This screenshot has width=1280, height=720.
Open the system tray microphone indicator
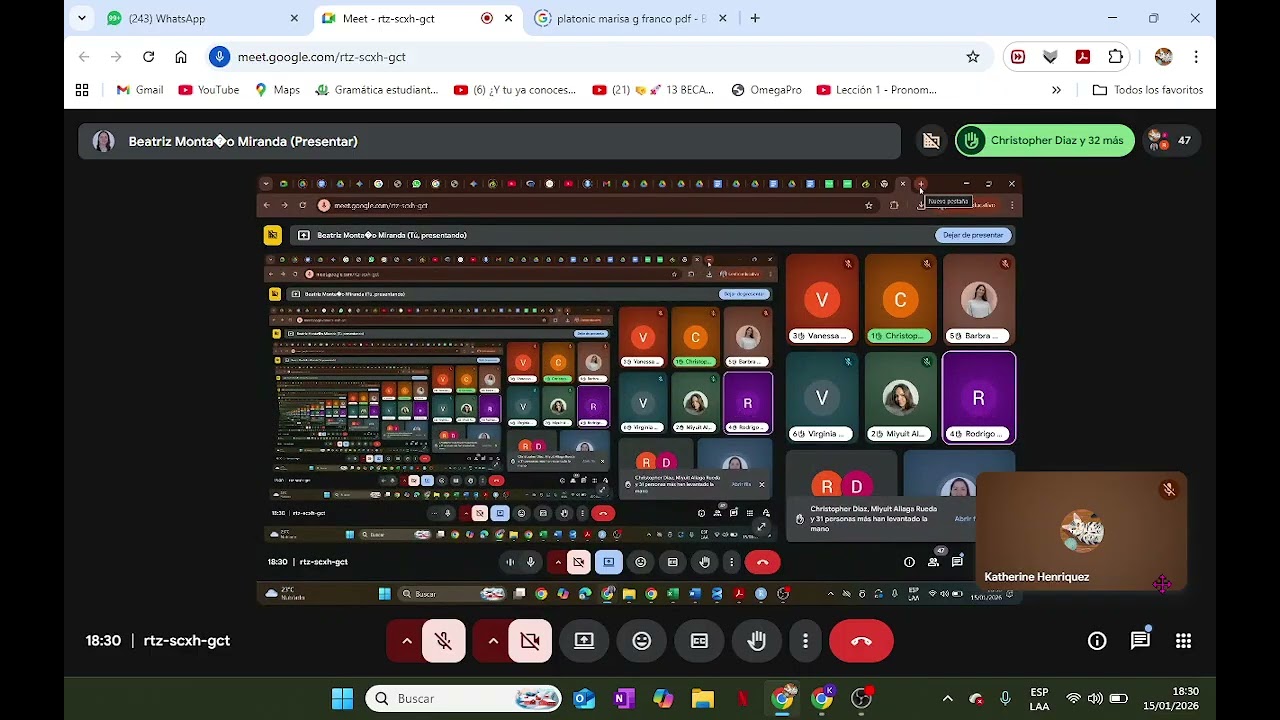tap(1005, 698)
